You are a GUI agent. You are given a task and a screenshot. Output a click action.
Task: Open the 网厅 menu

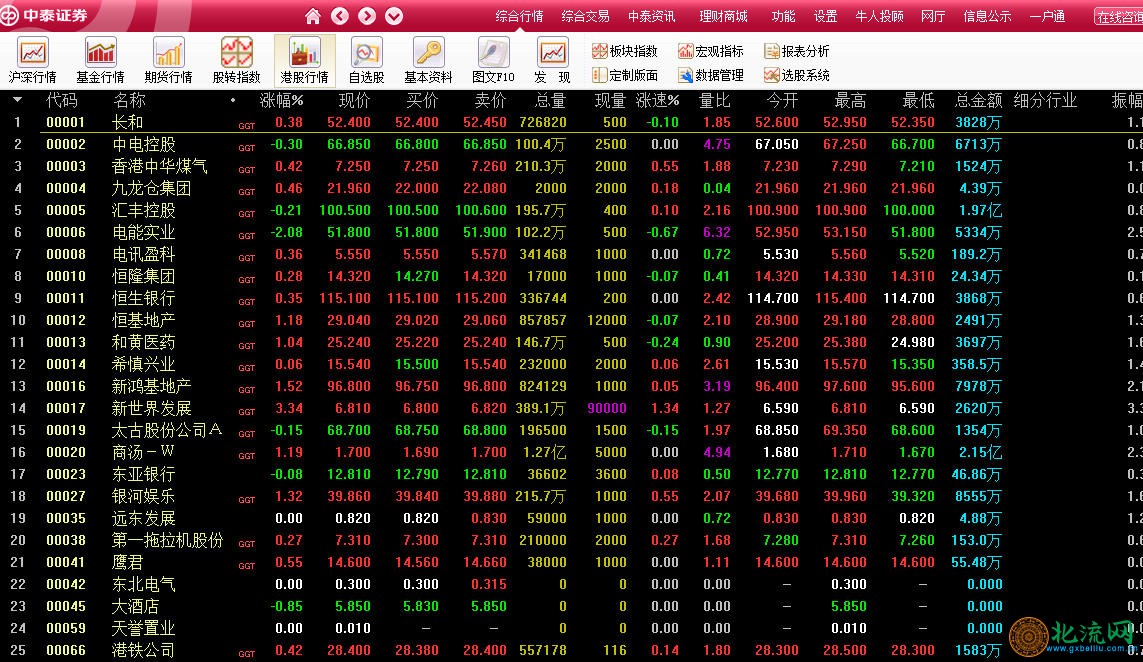[933, 16]
